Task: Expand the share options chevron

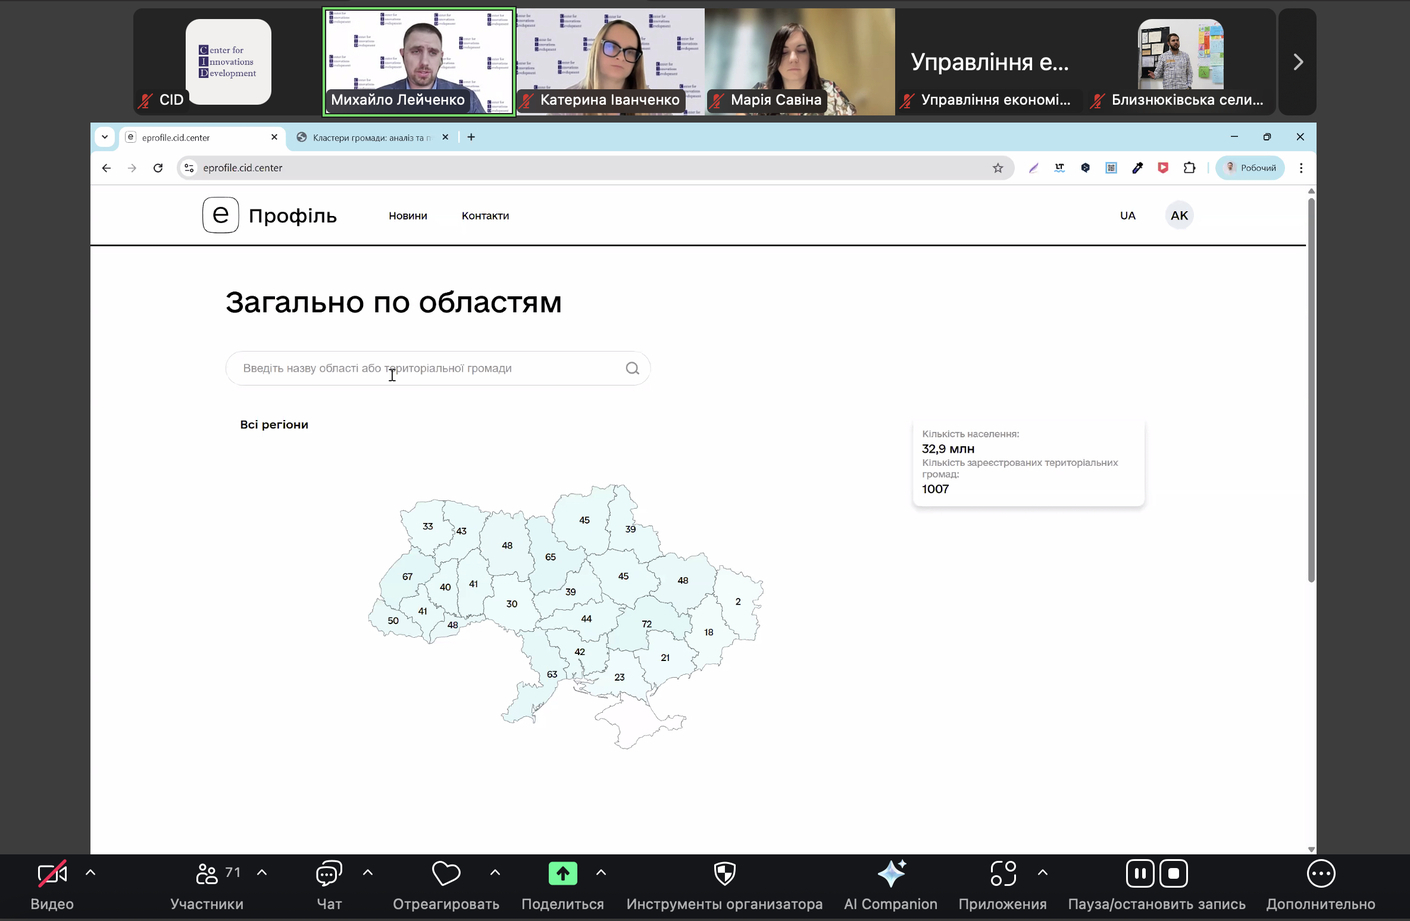Action: click(601, 873)
